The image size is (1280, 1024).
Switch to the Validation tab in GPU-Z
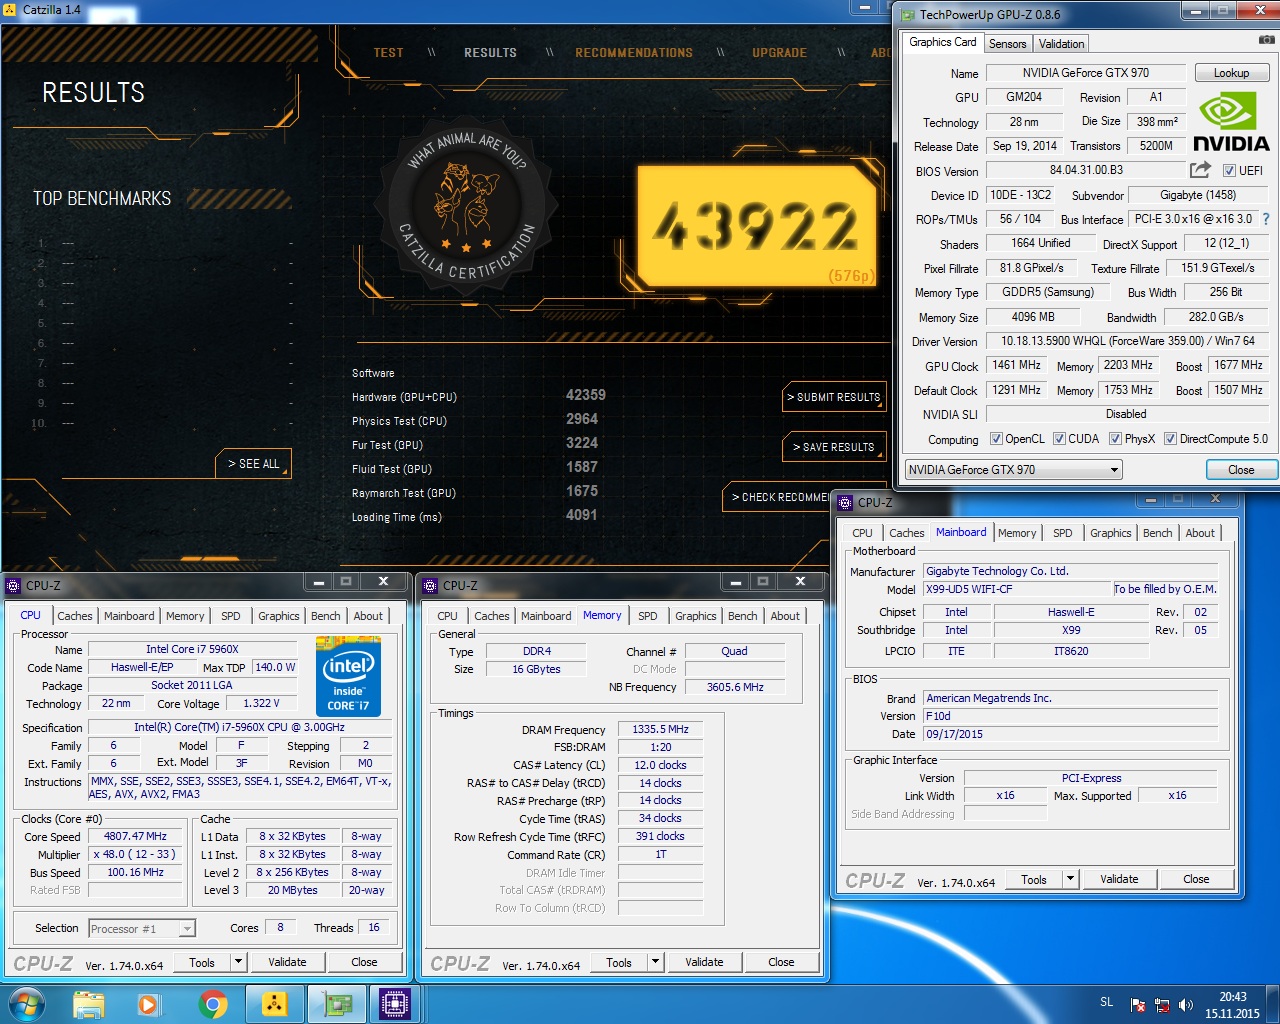pyautogui.click(x=1061, y=44)
